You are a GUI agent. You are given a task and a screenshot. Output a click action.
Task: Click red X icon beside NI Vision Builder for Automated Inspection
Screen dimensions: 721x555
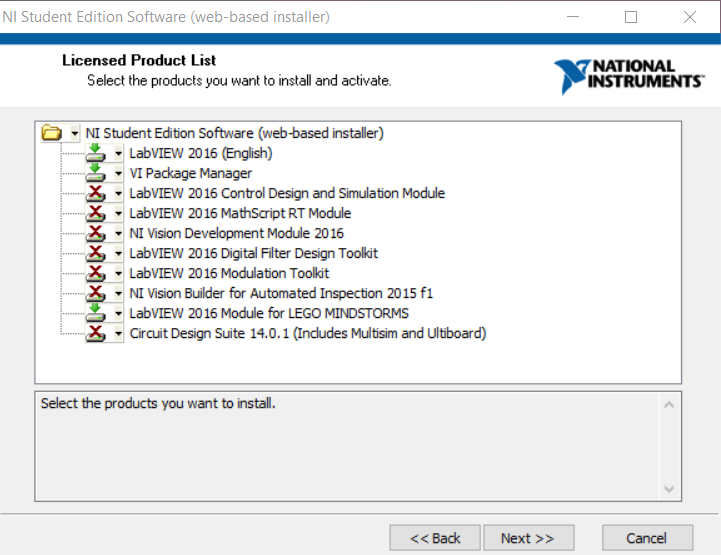[x=96, y=293]
